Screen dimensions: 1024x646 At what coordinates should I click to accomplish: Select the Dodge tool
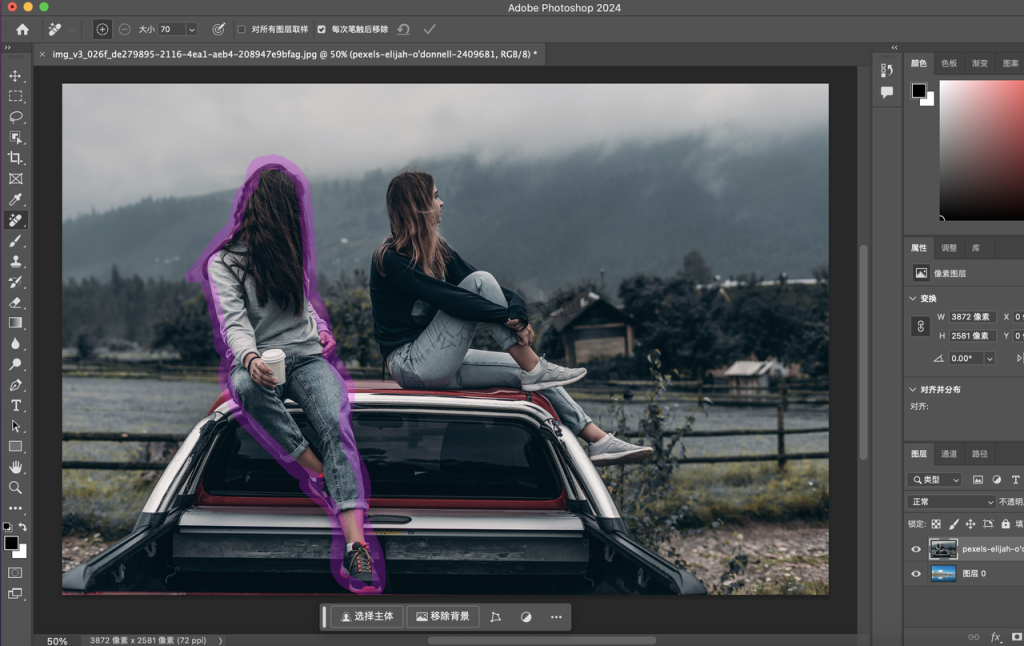point(15,364)
